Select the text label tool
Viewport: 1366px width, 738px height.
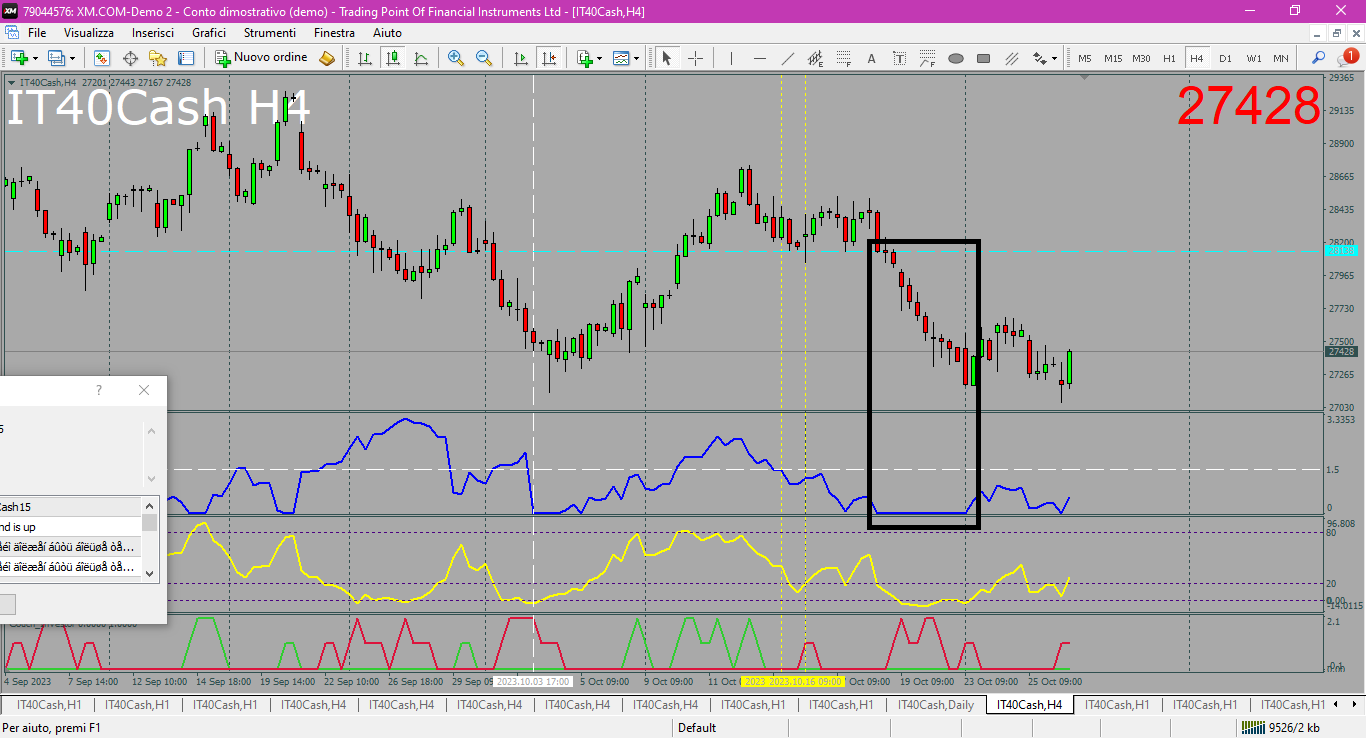coord(899,58)
